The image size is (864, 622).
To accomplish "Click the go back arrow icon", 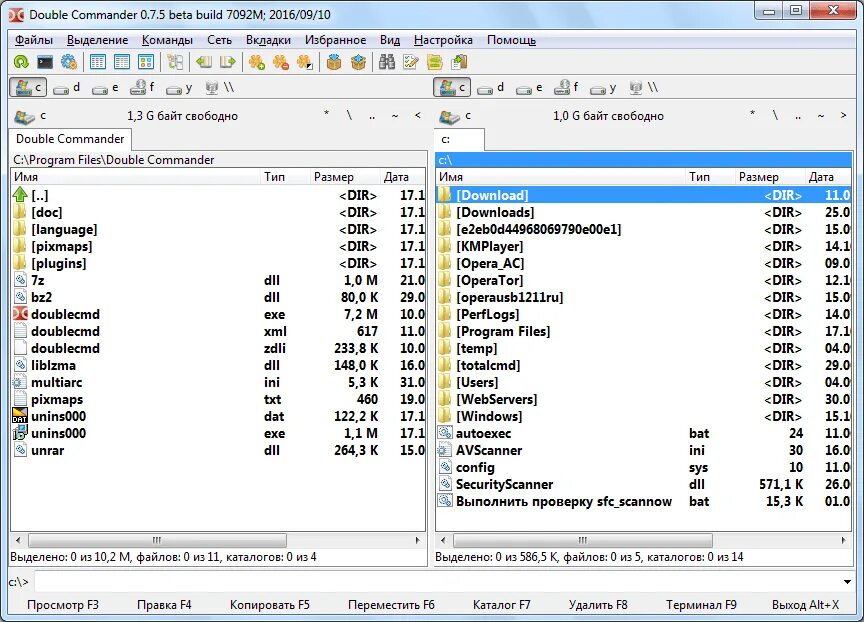I will pyautogui.click(x=204, y=62).
